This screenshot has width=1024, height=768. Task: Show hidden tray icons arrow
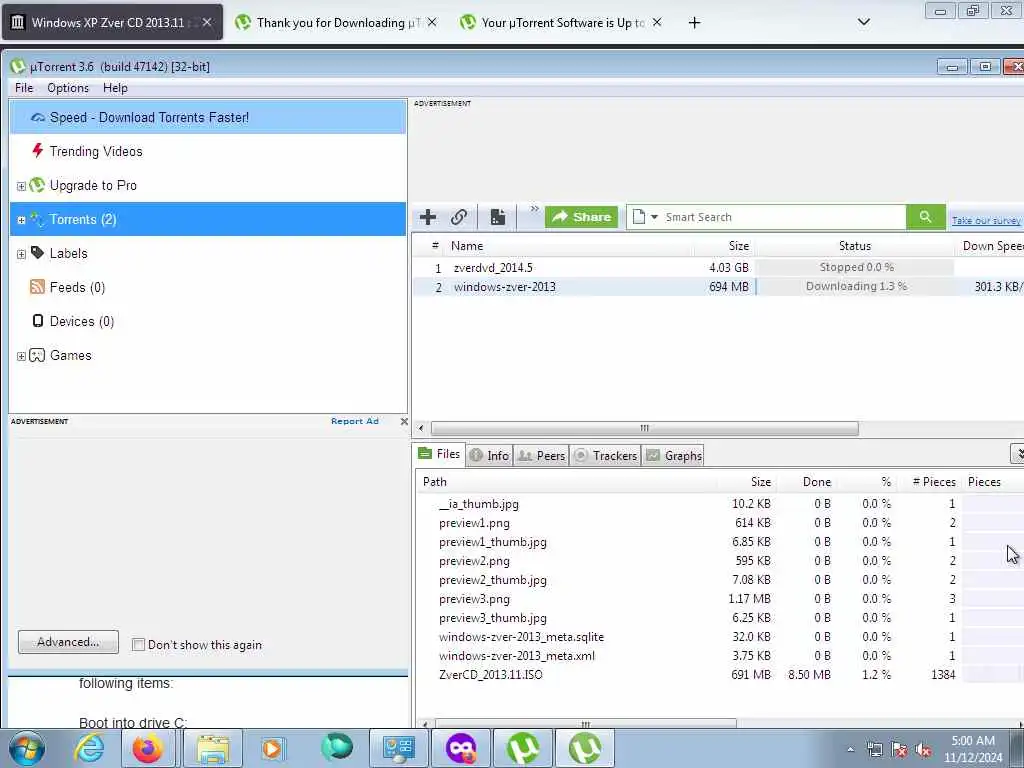[850, 750]
